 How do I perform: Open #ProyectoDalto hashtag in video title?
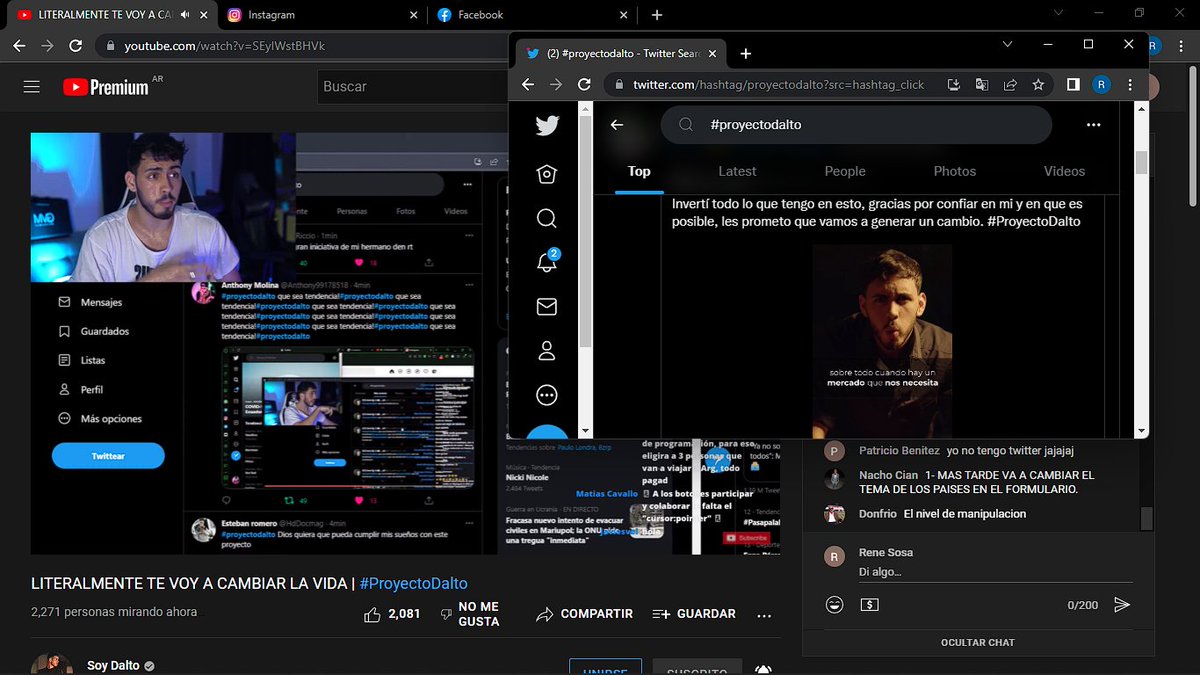(x=413, y=583)
